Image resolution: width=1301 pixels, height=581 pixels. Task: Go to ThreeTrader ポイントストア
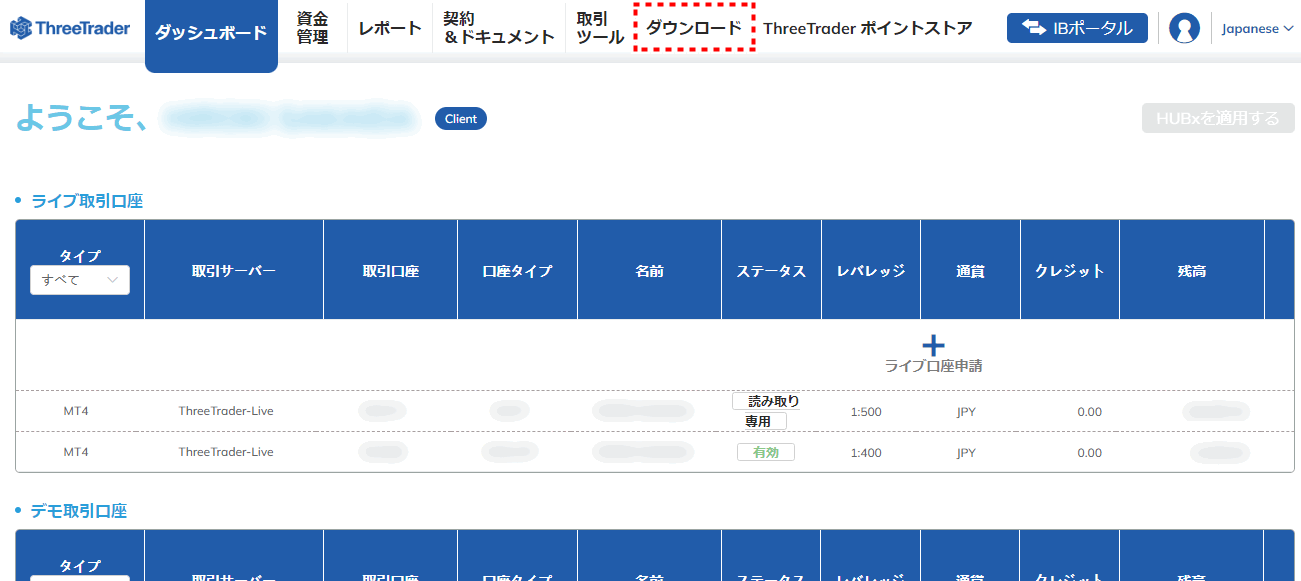pyautogui.click(x=867, y=28)
